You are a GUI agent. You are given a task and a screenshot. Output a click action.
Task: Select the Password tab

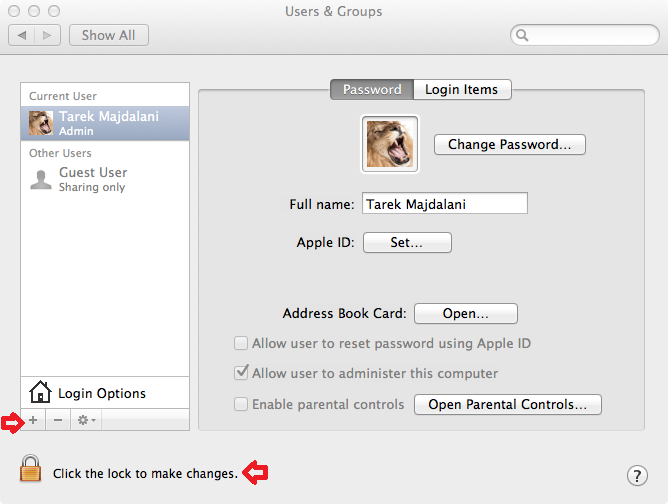point(372,89)
